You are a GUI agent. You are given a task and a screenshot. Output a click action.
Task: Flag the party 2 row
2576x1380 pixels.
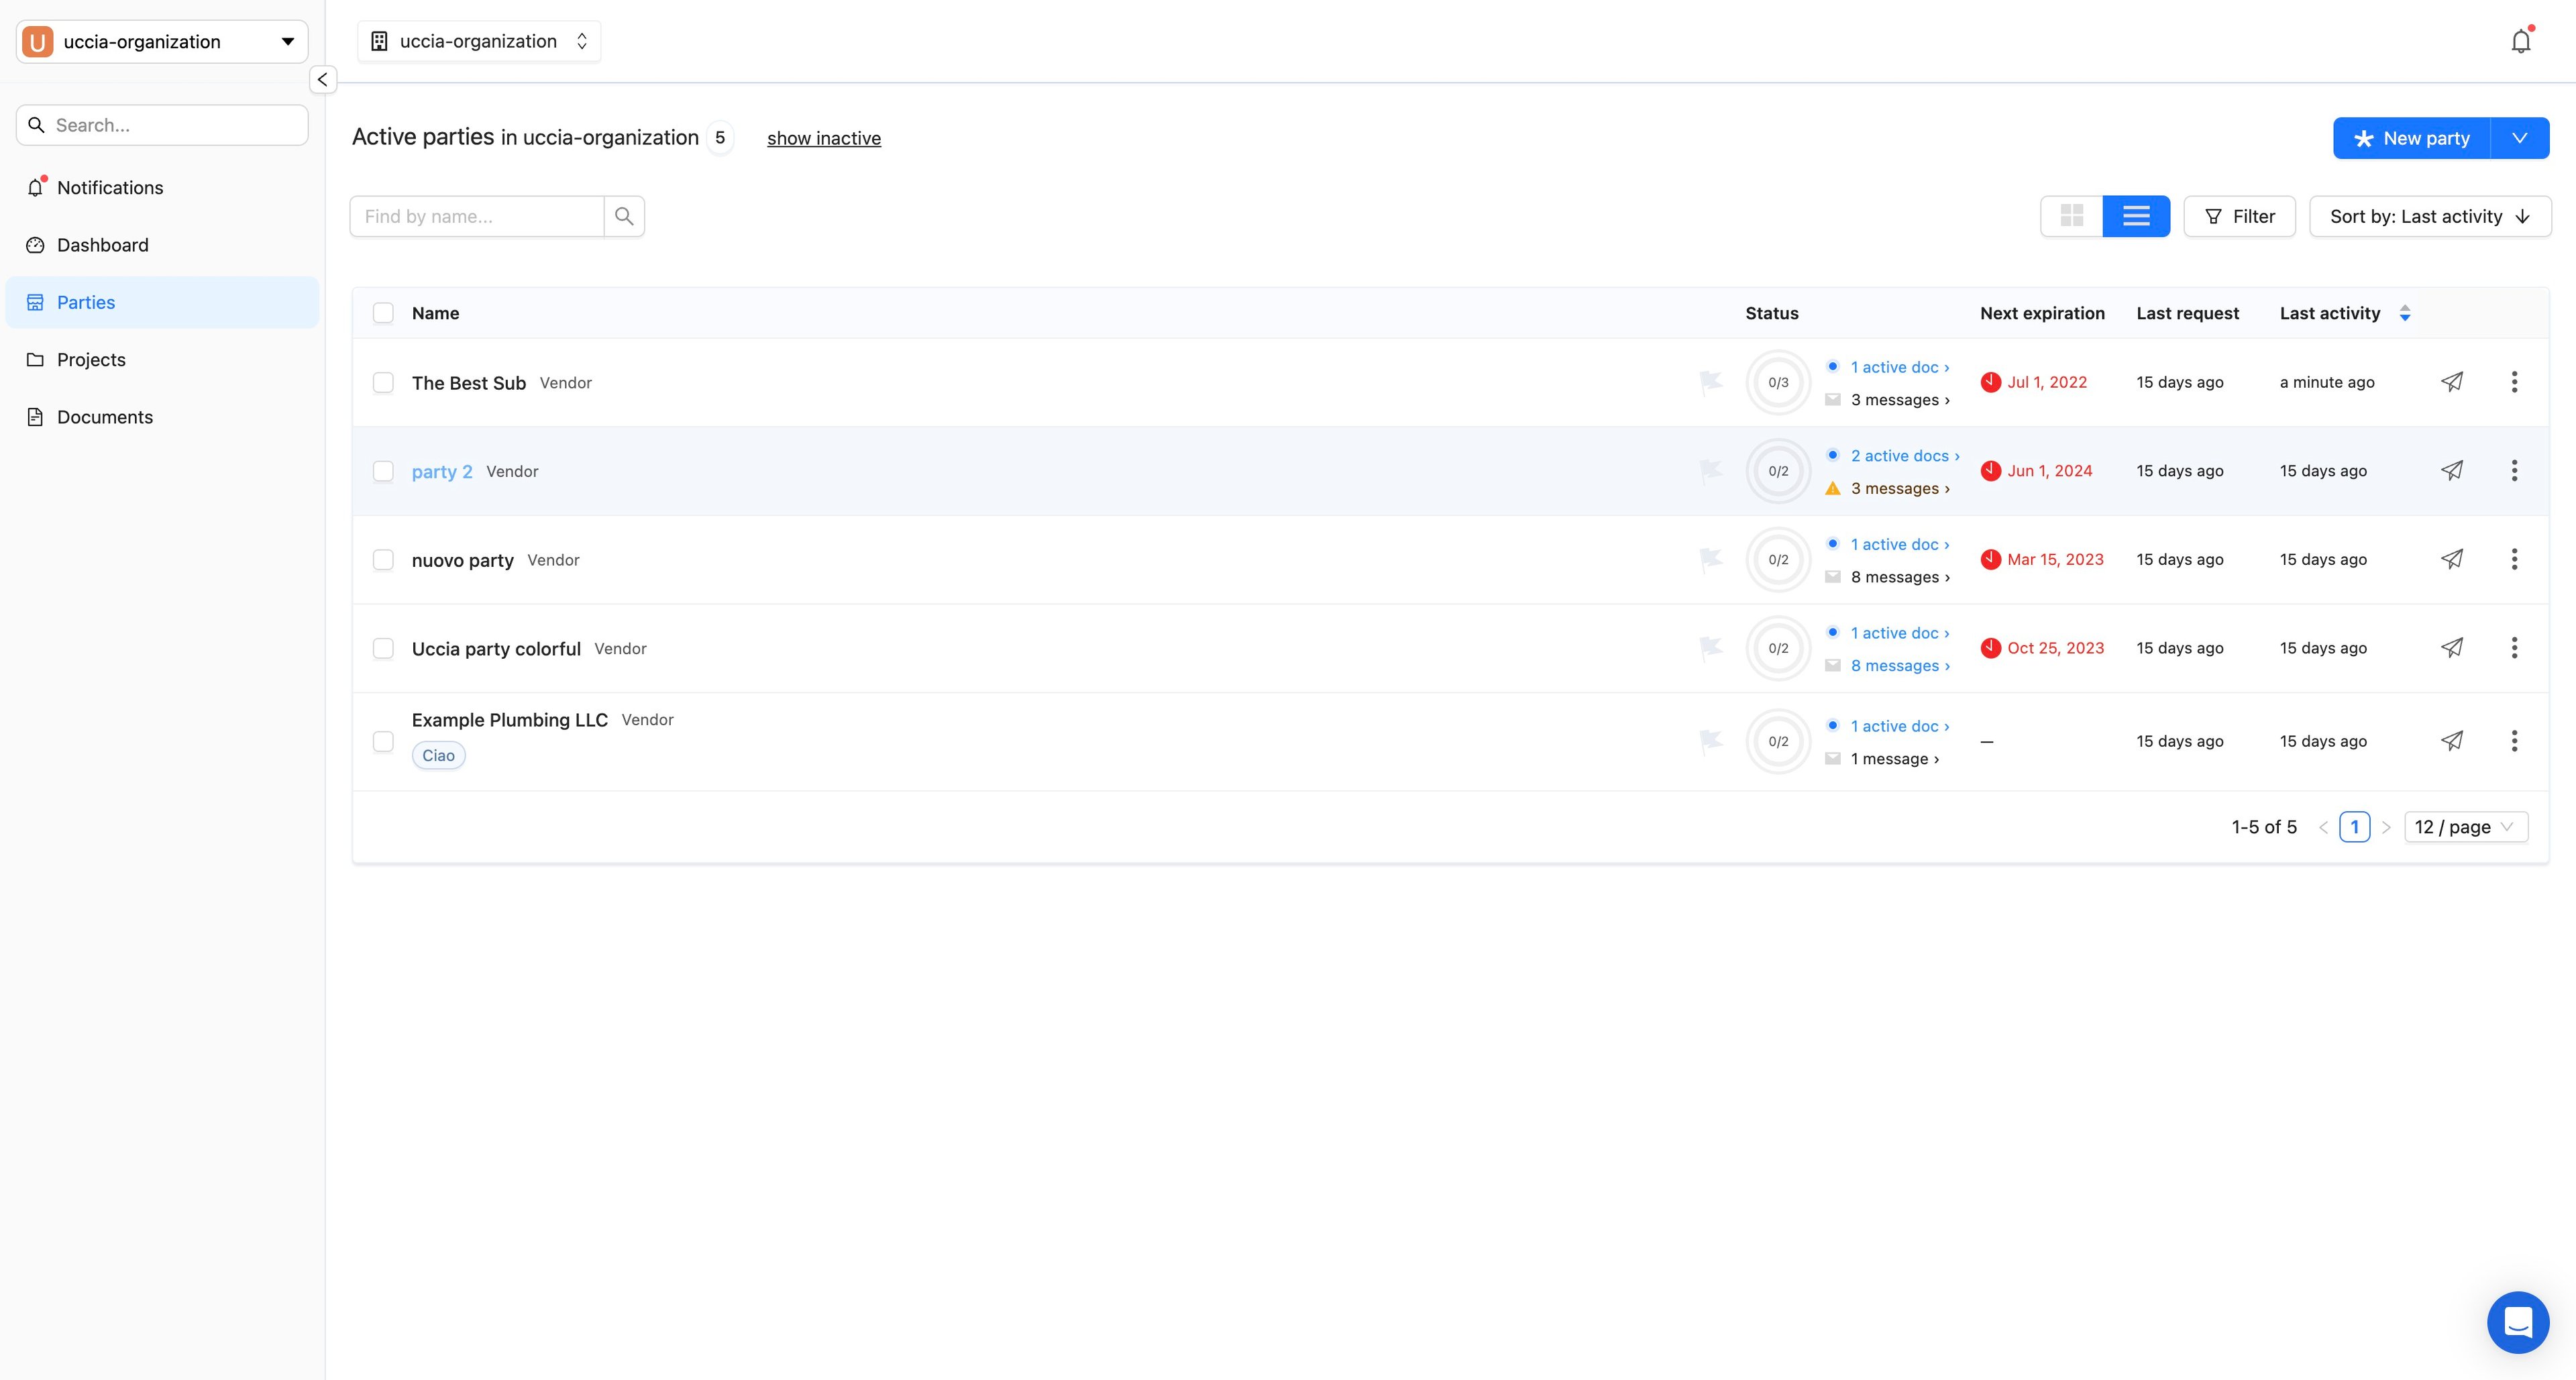pos(1710,470)
